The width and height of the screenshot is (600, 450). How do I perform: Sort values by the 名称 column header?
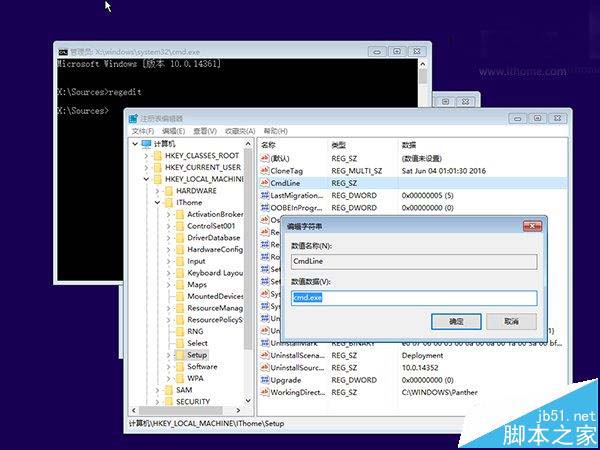pos(268,145)
